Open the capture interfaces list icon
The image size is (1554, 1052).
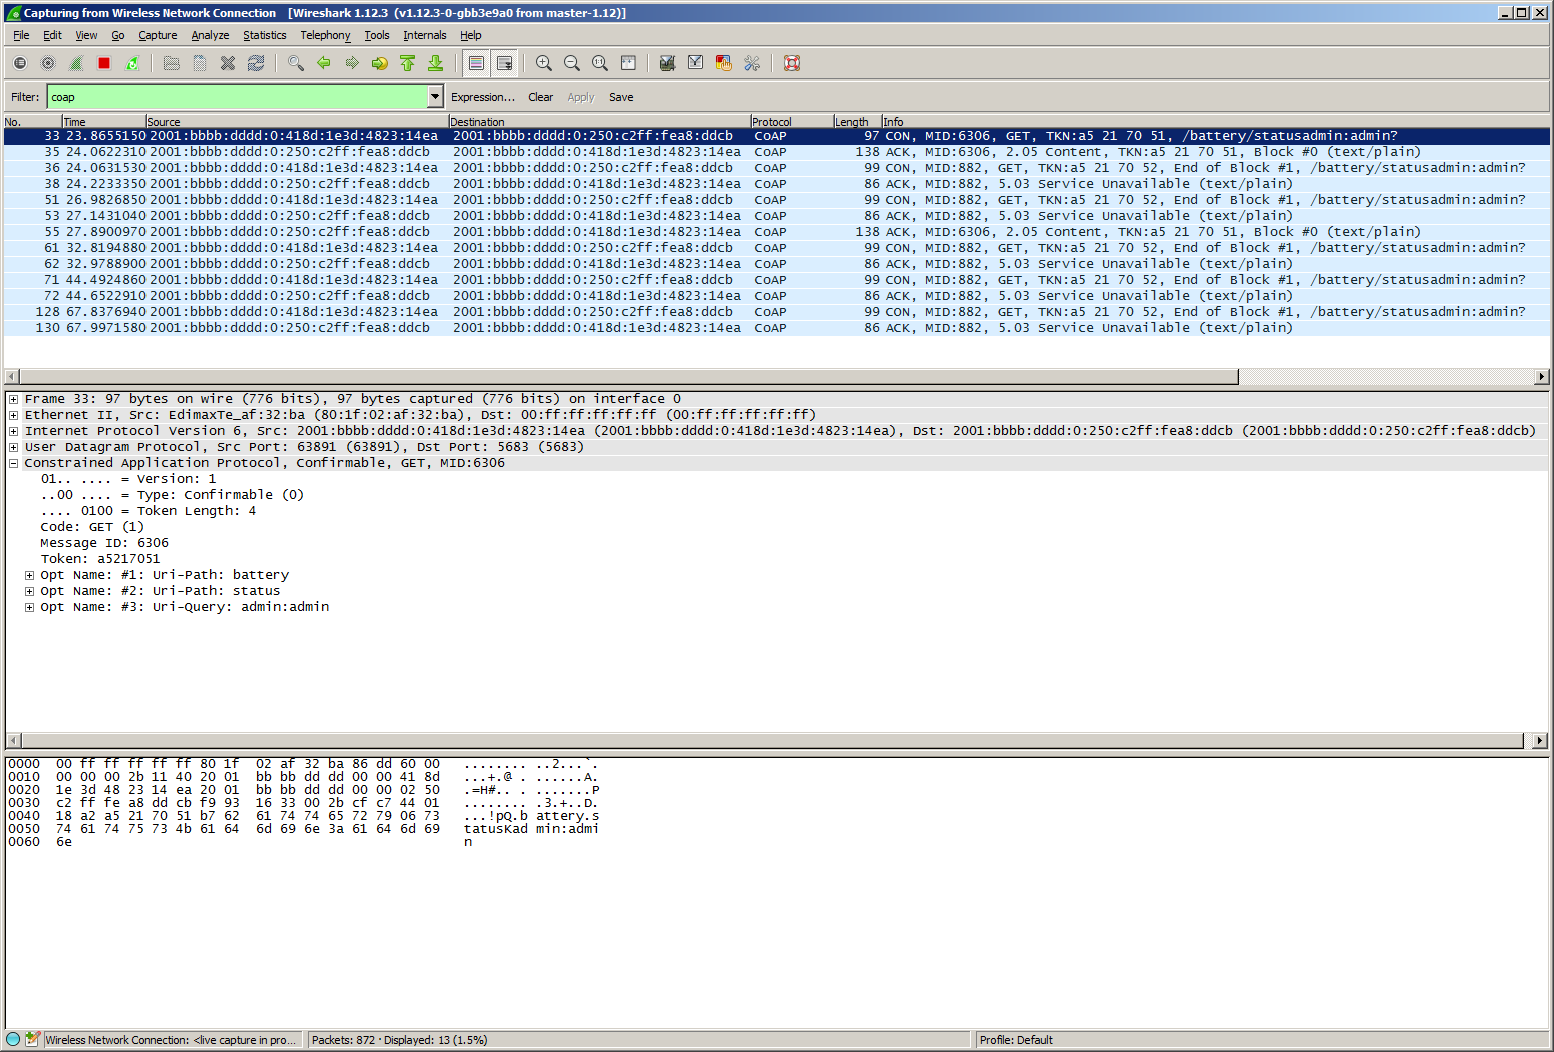point(20,63)
